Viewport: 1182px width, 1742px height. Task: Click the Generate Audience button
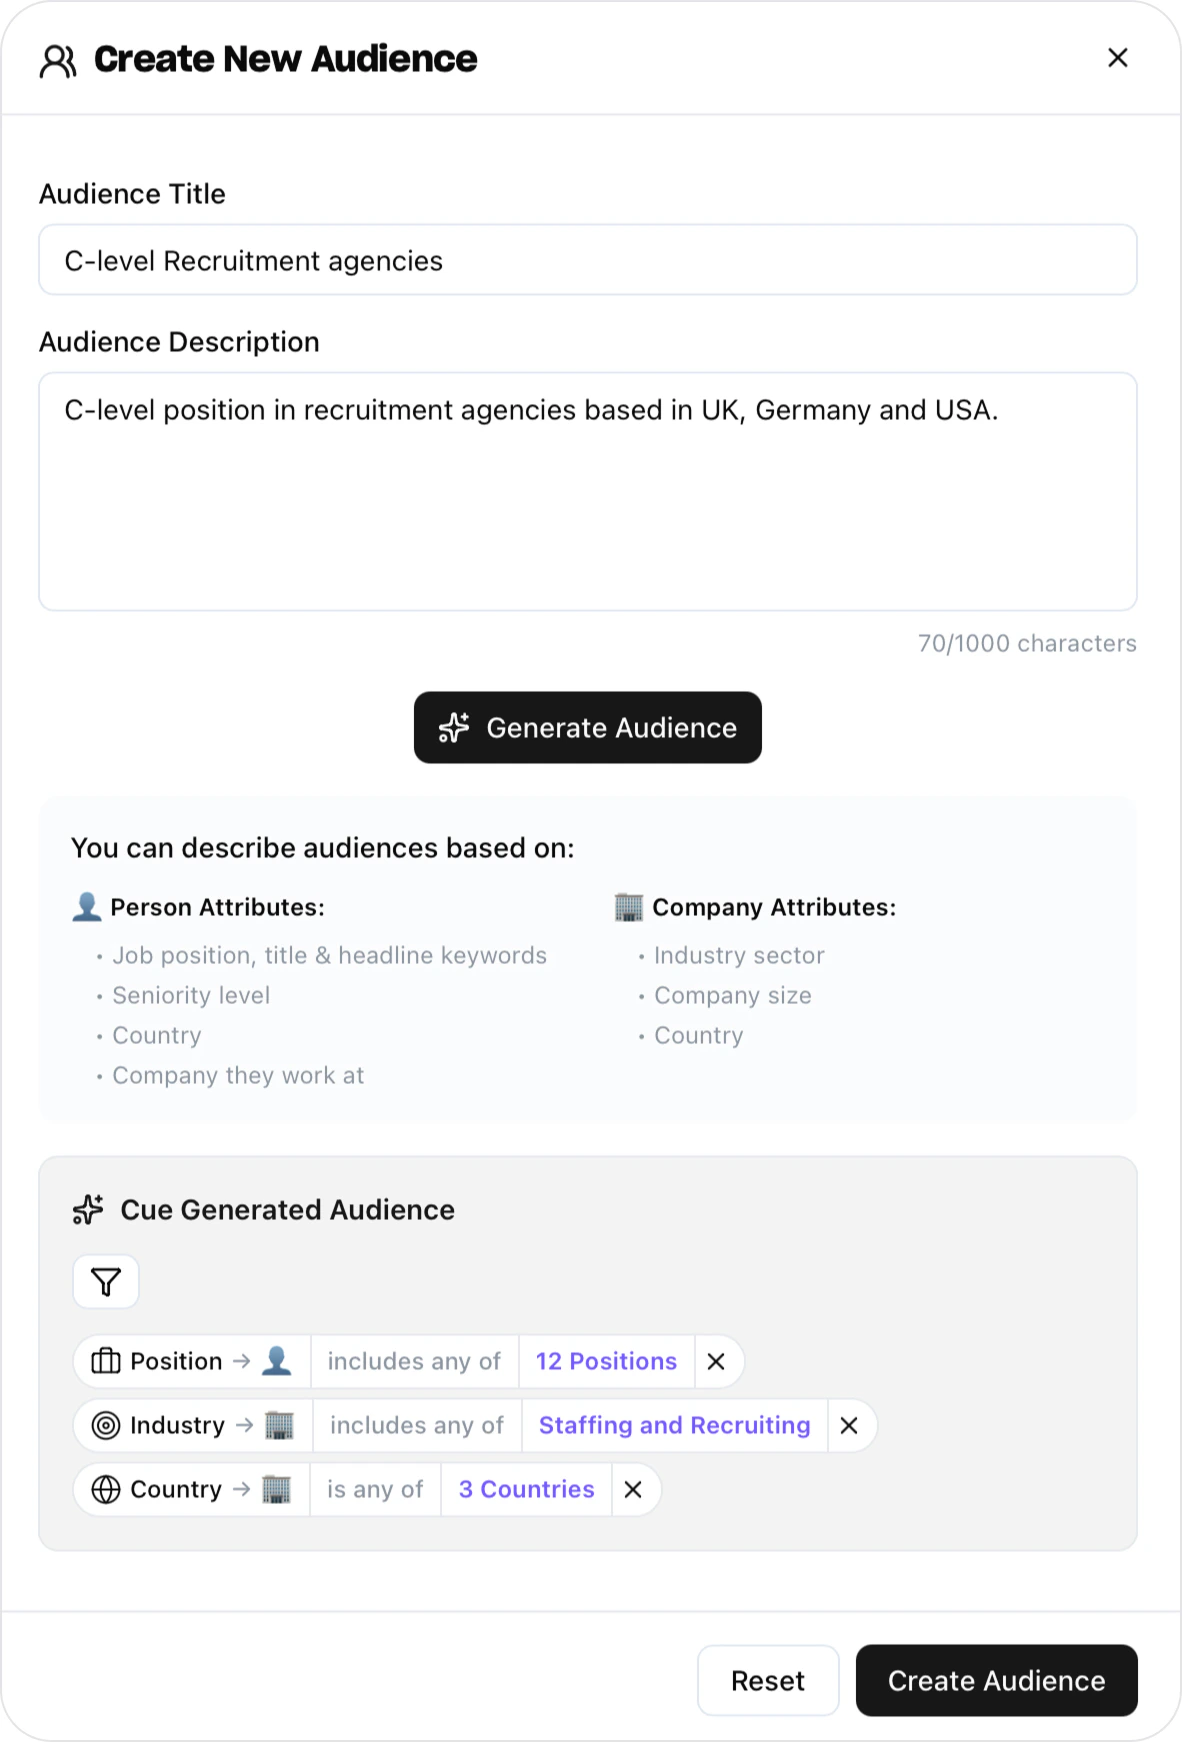point(588,727)
